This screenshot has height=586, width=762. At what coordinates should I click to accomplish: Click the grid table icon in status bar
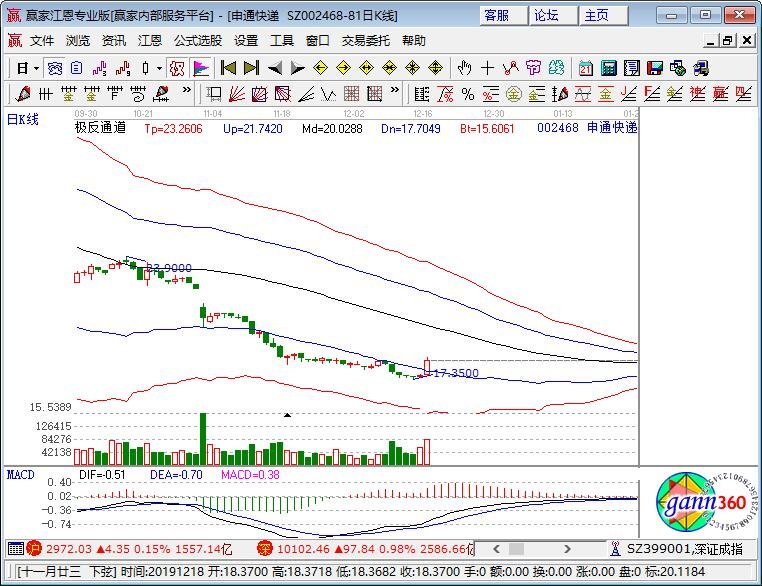[x=16, y=549]
